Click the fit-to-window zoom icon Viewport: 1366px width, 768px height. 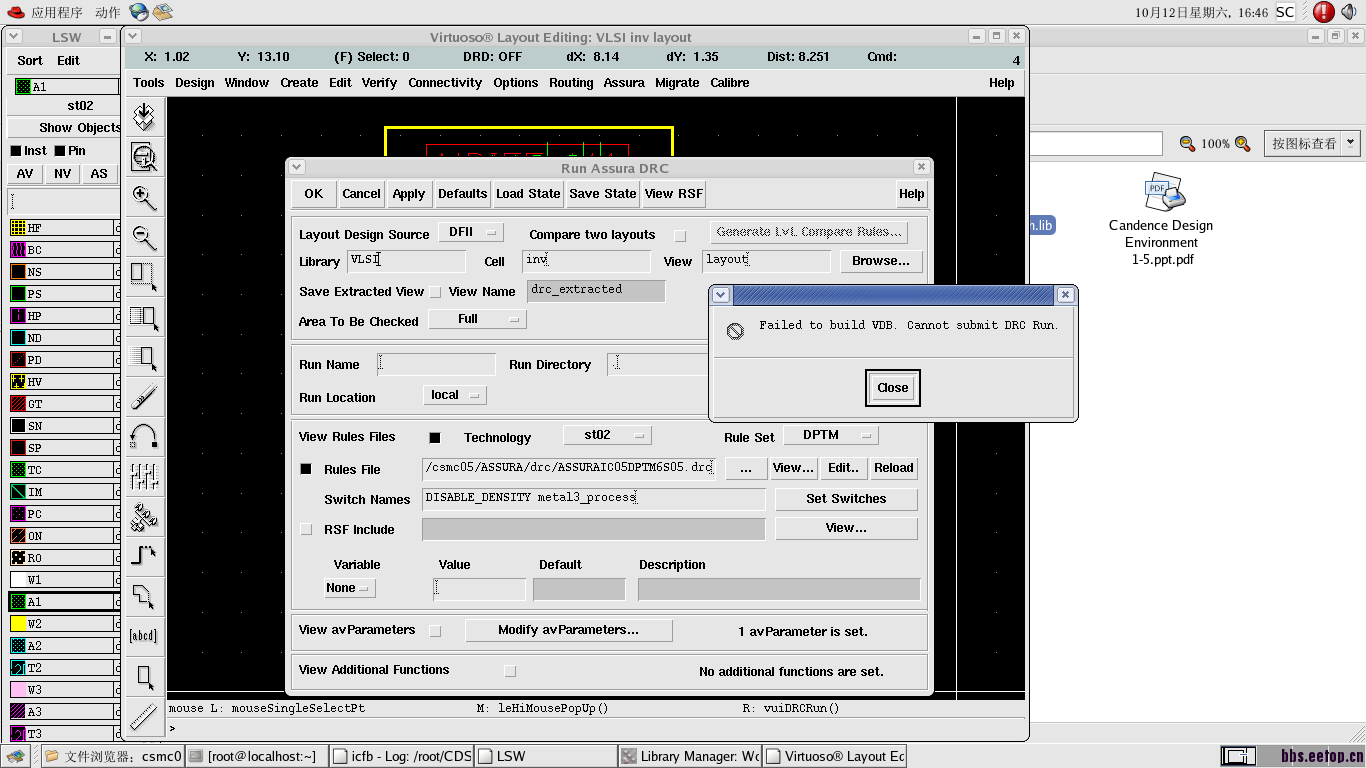click(x=144, y=156)
